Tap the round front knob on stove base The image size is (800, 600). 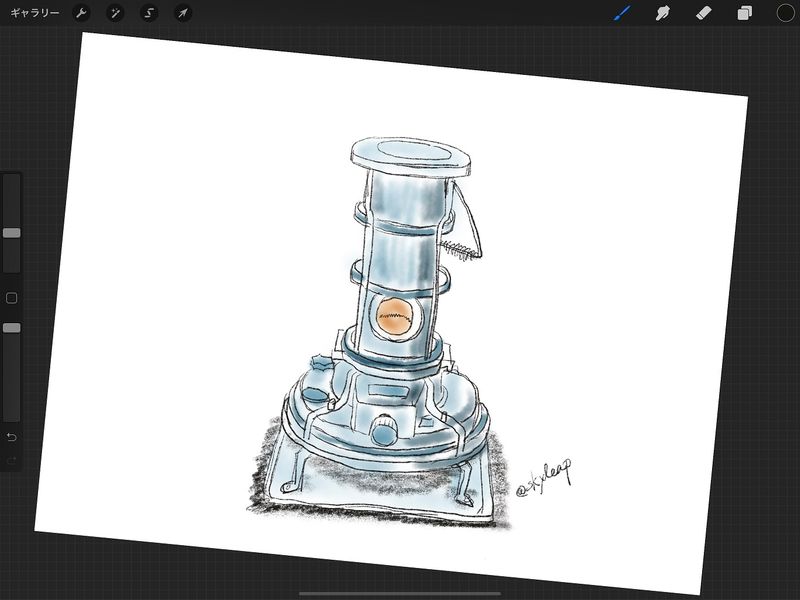(x=382, y=434)
